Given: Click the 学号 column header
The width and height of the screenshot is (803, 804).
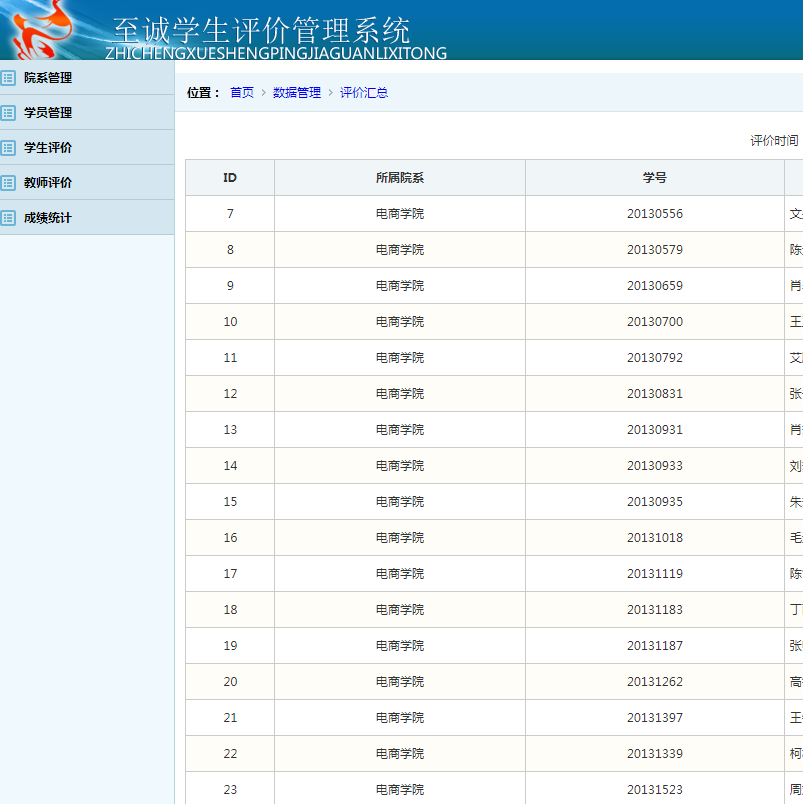Looking at the screenshot, I should (655, 178).
